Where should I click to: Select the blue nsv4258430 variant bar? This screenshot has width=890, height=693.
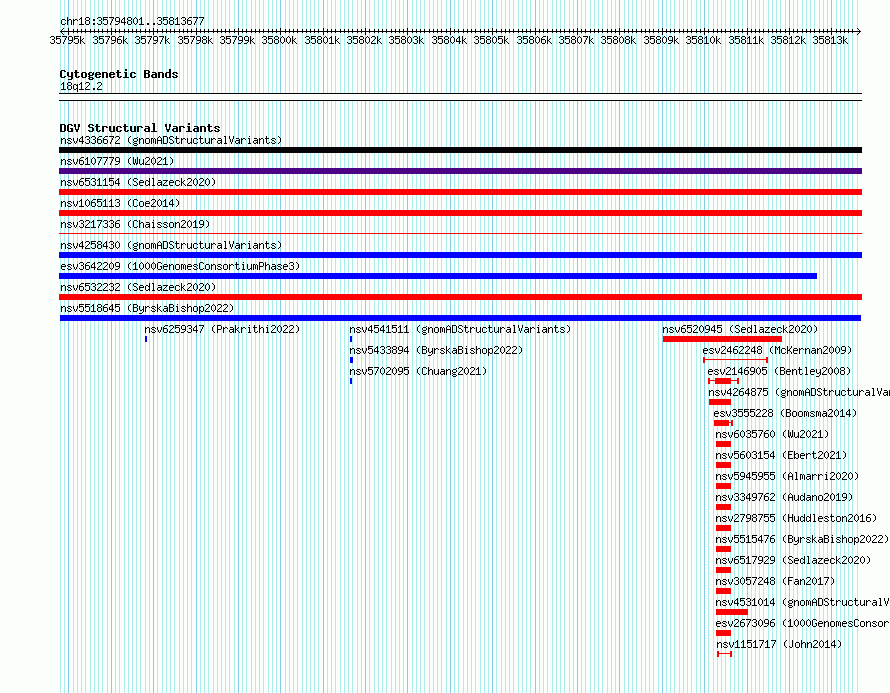click(460, 255)
